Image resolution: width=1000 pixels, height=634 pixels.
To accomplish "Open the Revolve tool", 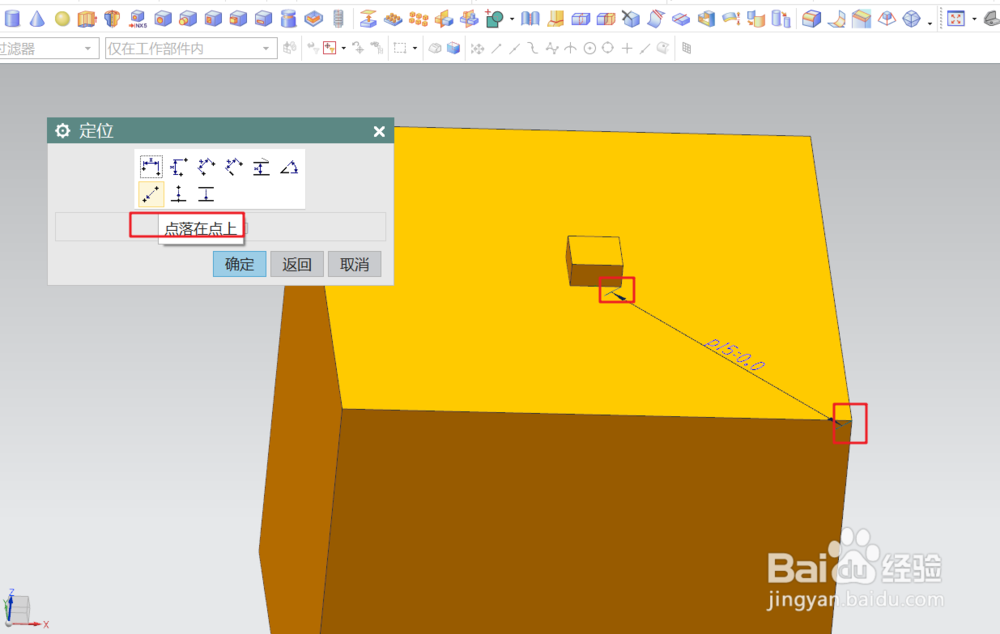I will click(112, 18).
